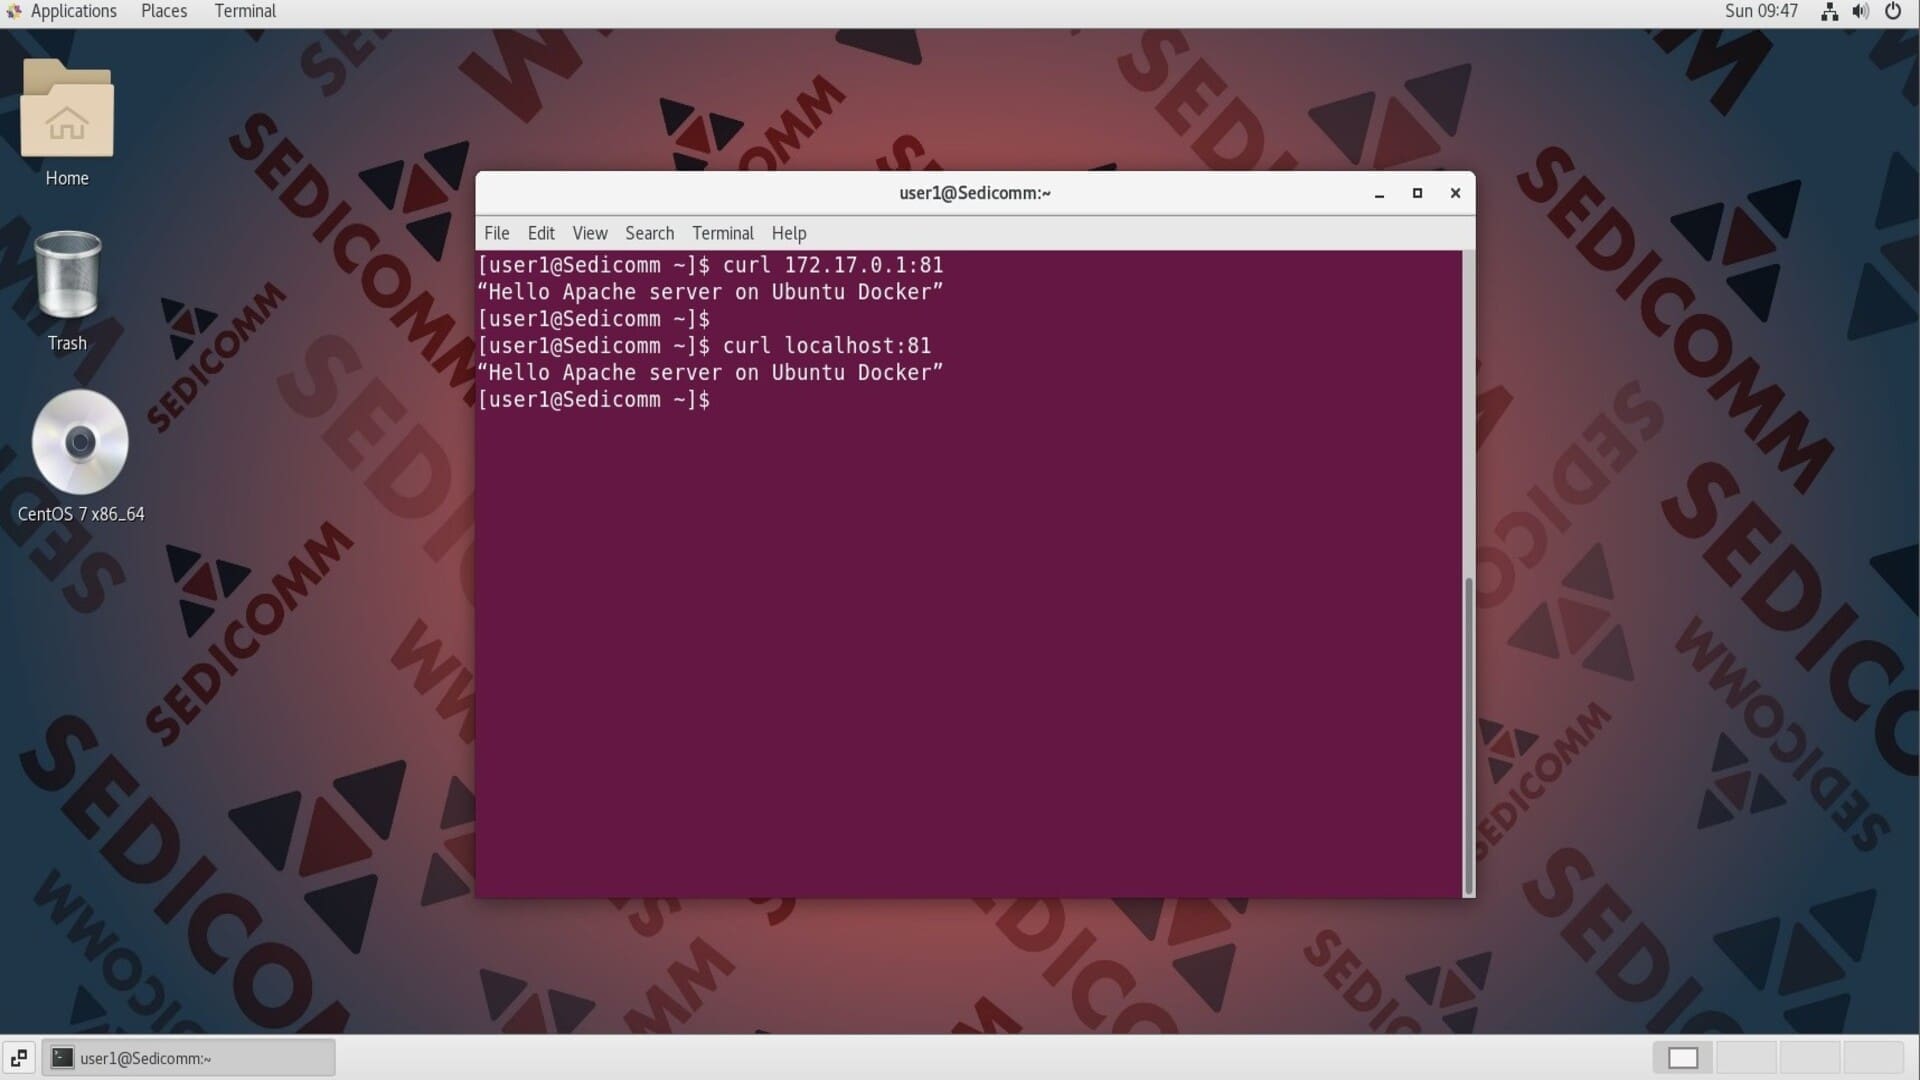Select the first workspace in switcher
The image size is (1920, 1080).
pyautogui.click(x=1682, y=1057)
